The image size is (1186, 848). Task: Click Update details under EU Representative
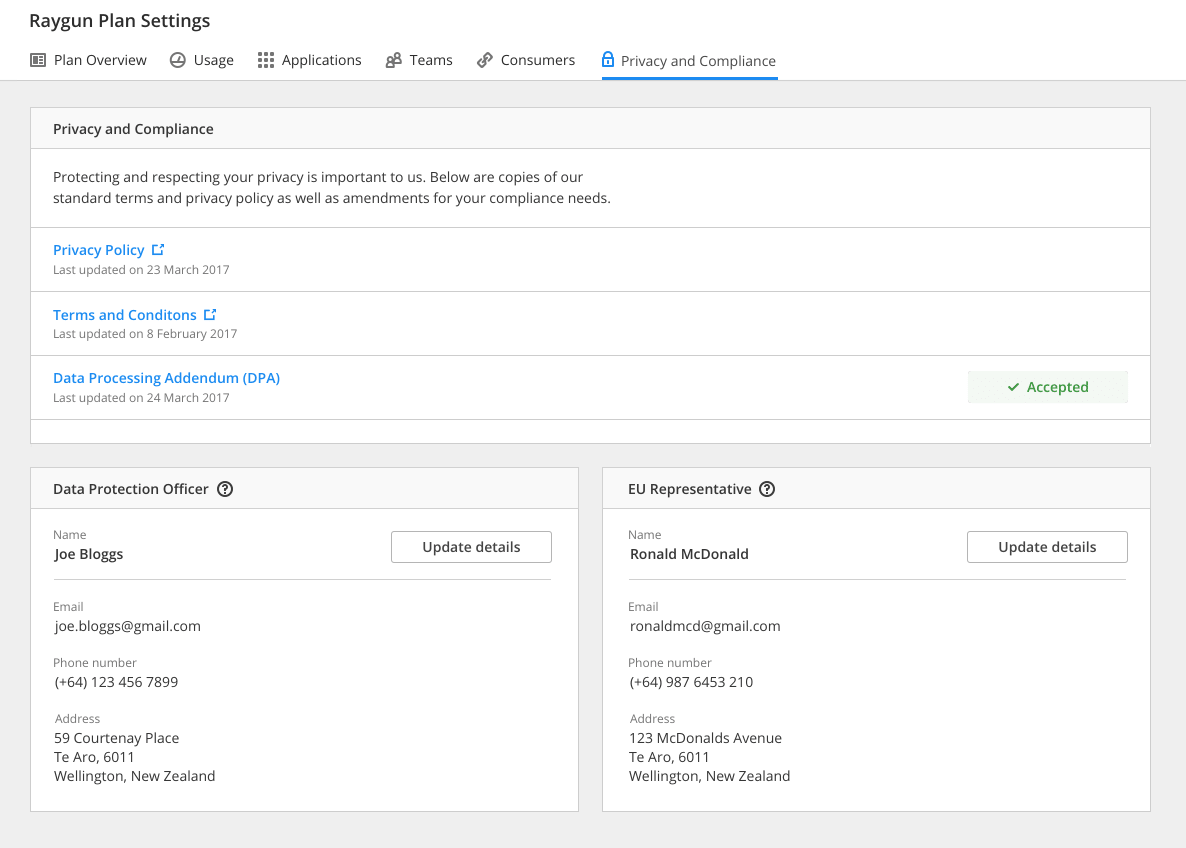[x=1047, y=547]
